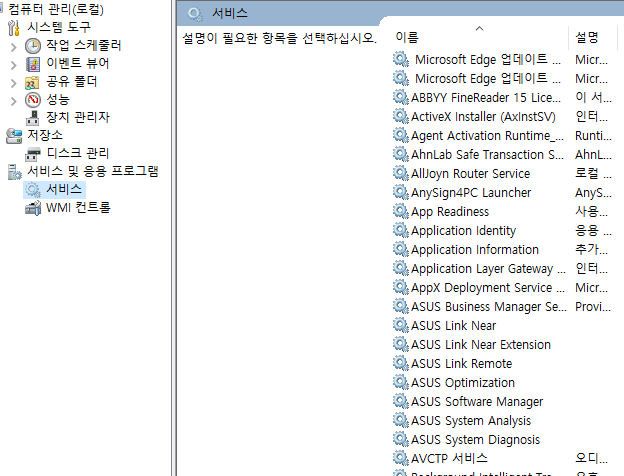Expand the 공유 폴더 tree node
Image resolution: width=624 pixels, height=476 pixels.
pos(14,83)
